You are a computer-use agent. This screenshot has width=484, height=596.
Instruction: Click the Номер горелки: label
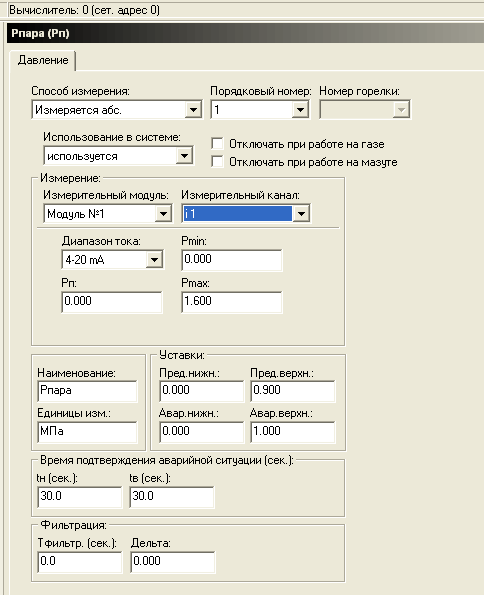tap(359, 91)
